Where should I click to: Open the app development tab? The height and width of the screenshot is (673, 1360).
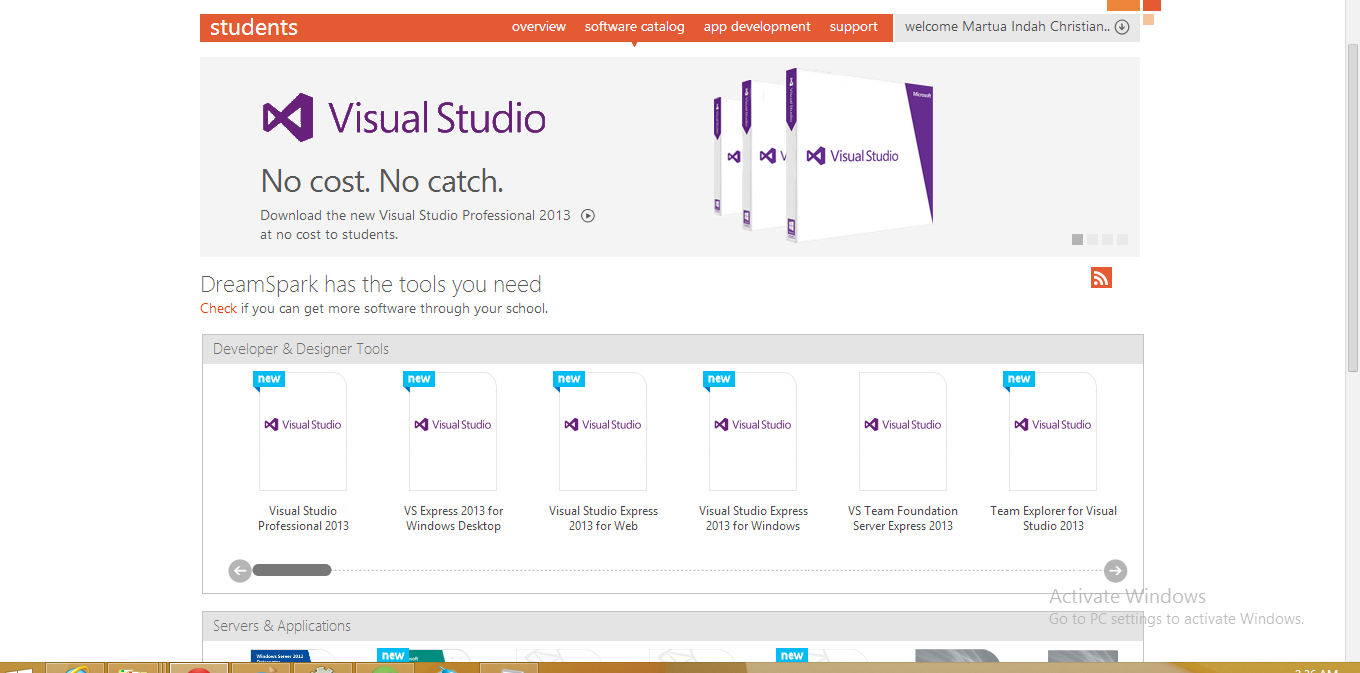click(x=757, y=27)
